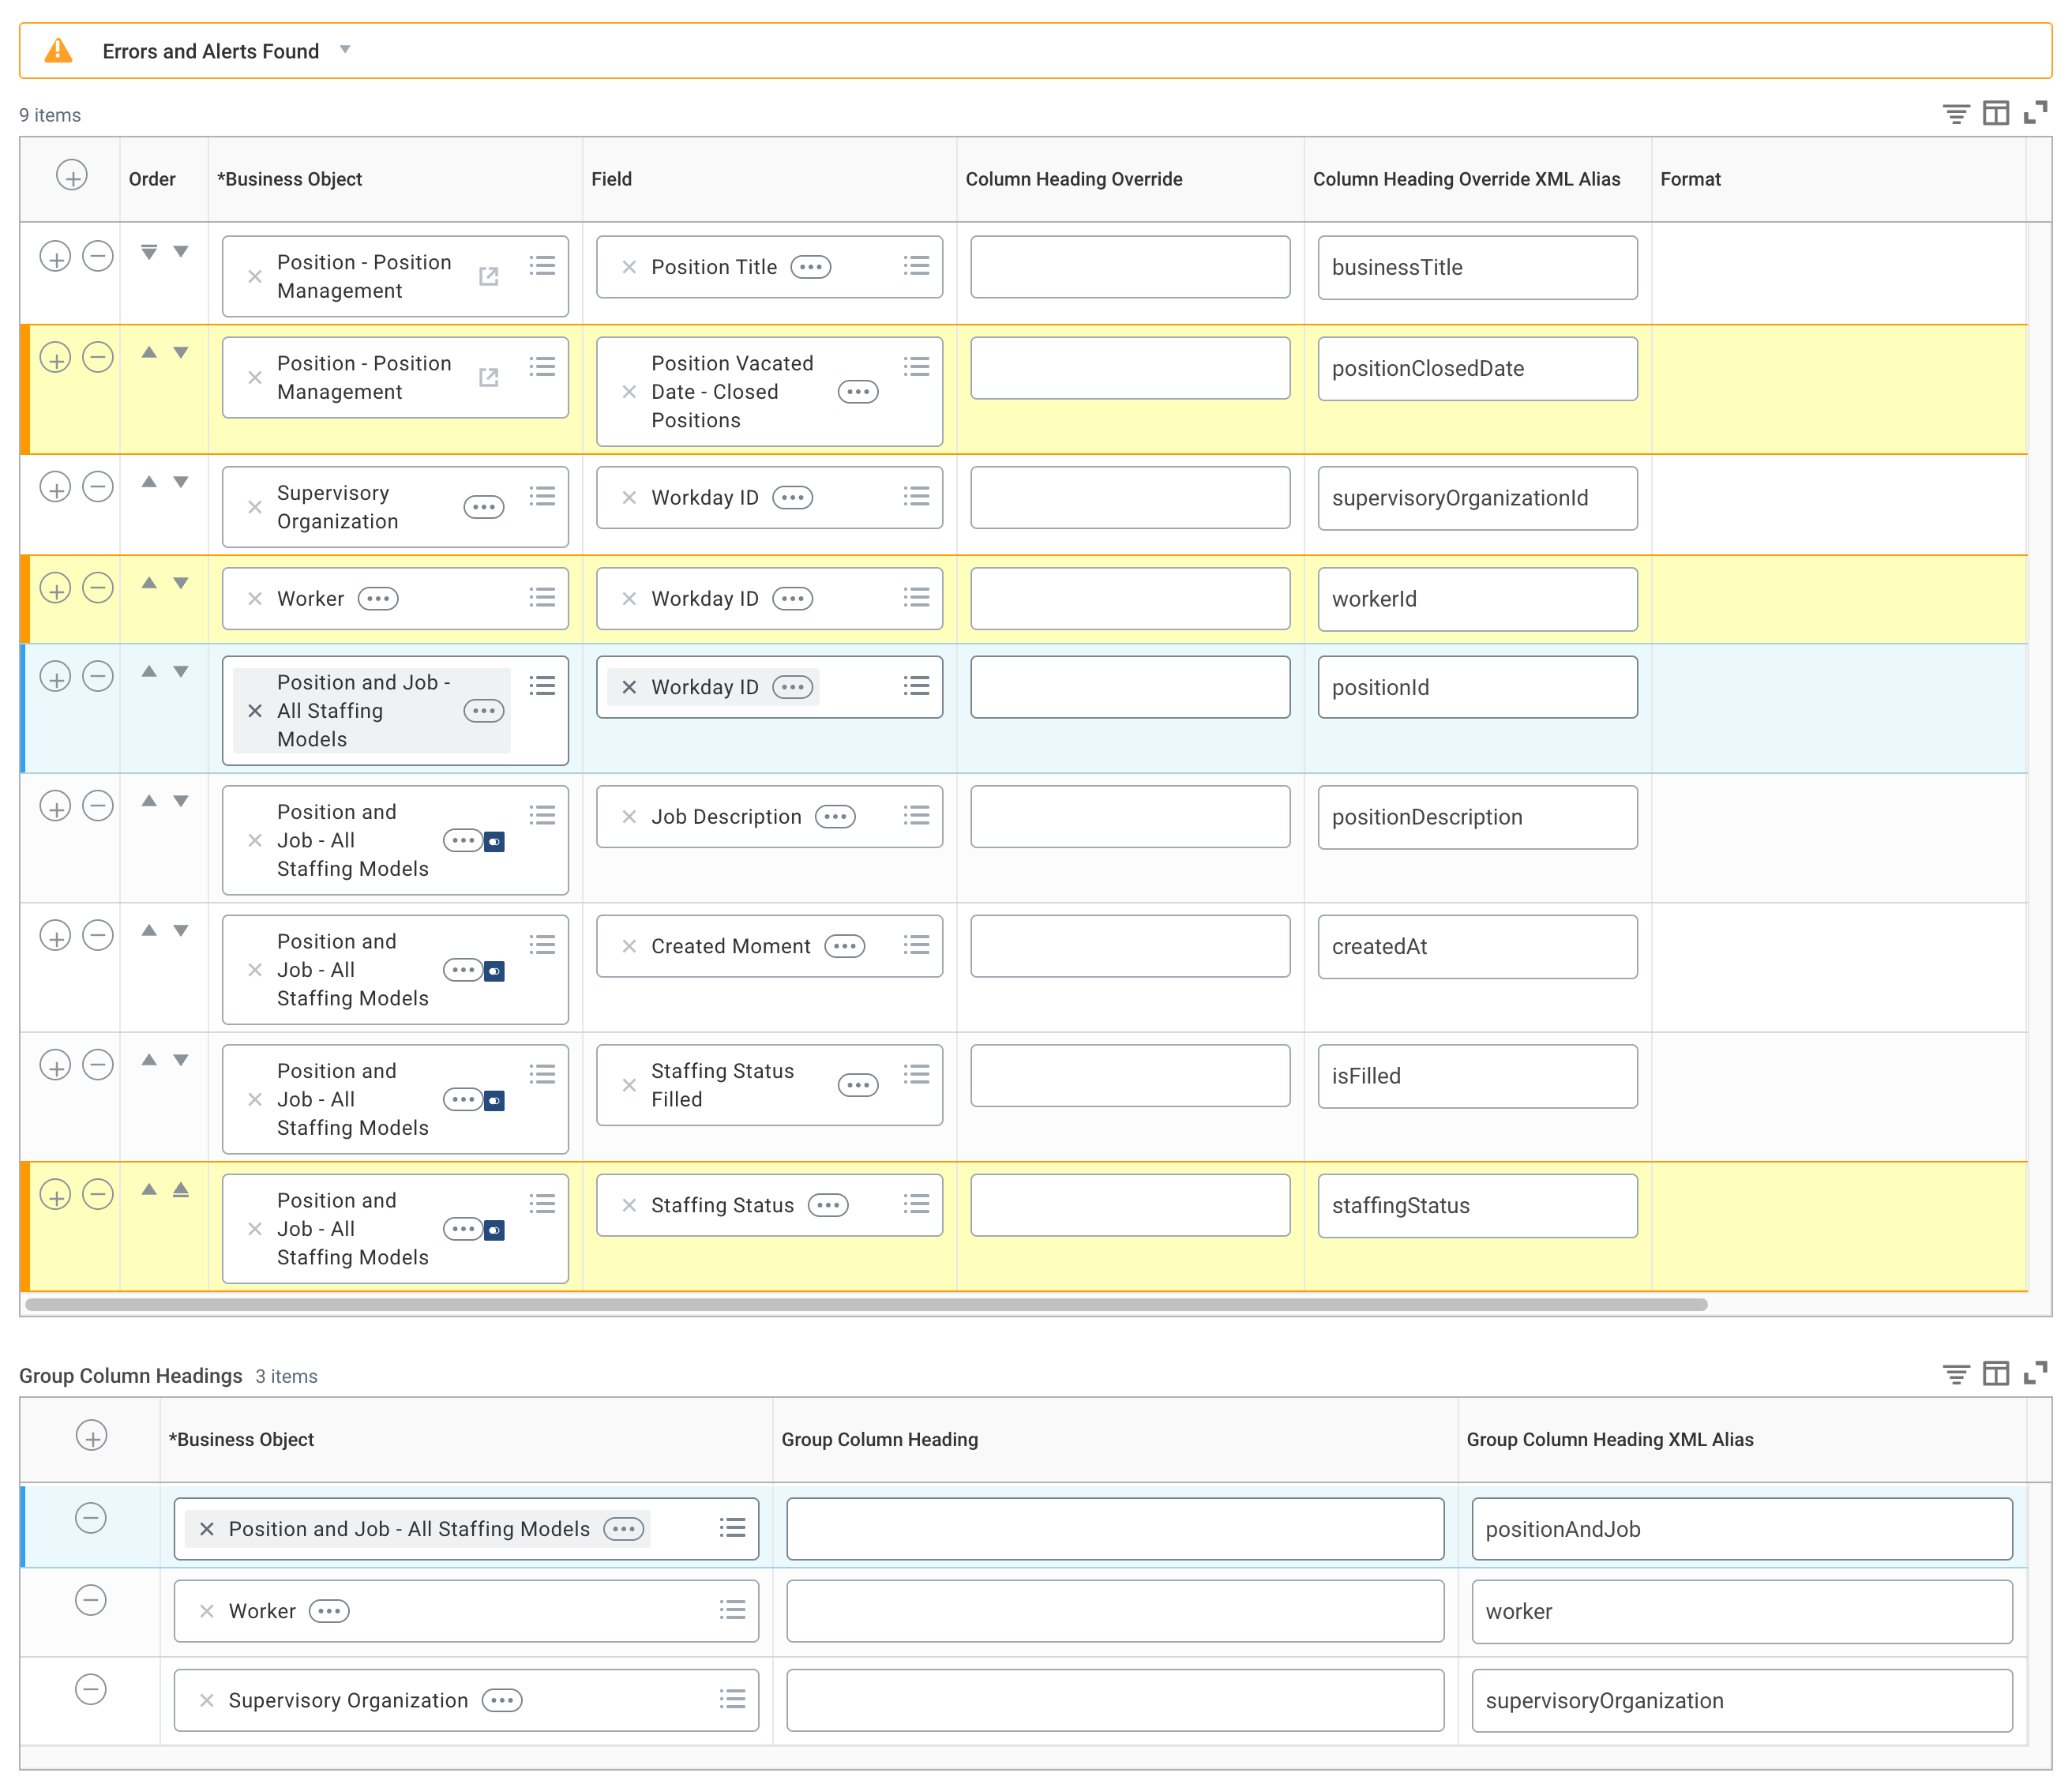Open related actions for Position Vacated Date
The height and width of the screenshot is (1788, 2072).
[x=858, y=392]
